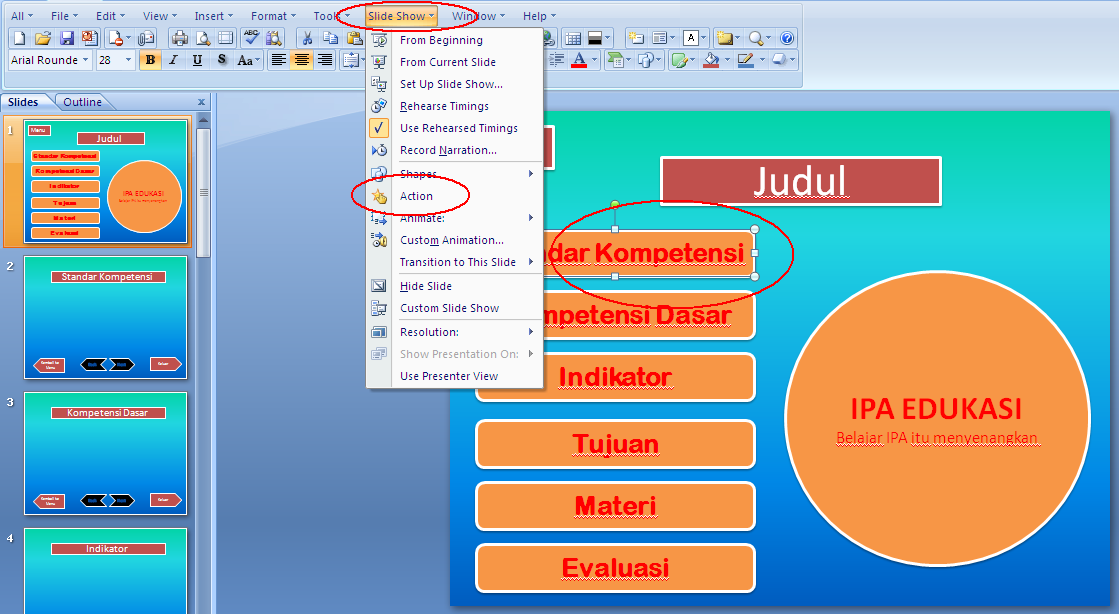1119x614 pixels.
Task: Toggle bold formatting off
Action: click(150, 60)
